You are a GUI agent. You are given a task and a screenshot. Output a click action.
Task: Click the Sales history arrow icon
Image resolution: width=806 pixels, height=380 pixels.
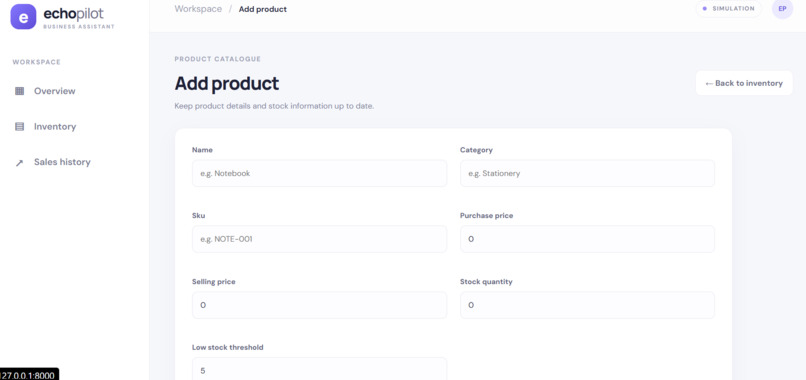point(20,162)
